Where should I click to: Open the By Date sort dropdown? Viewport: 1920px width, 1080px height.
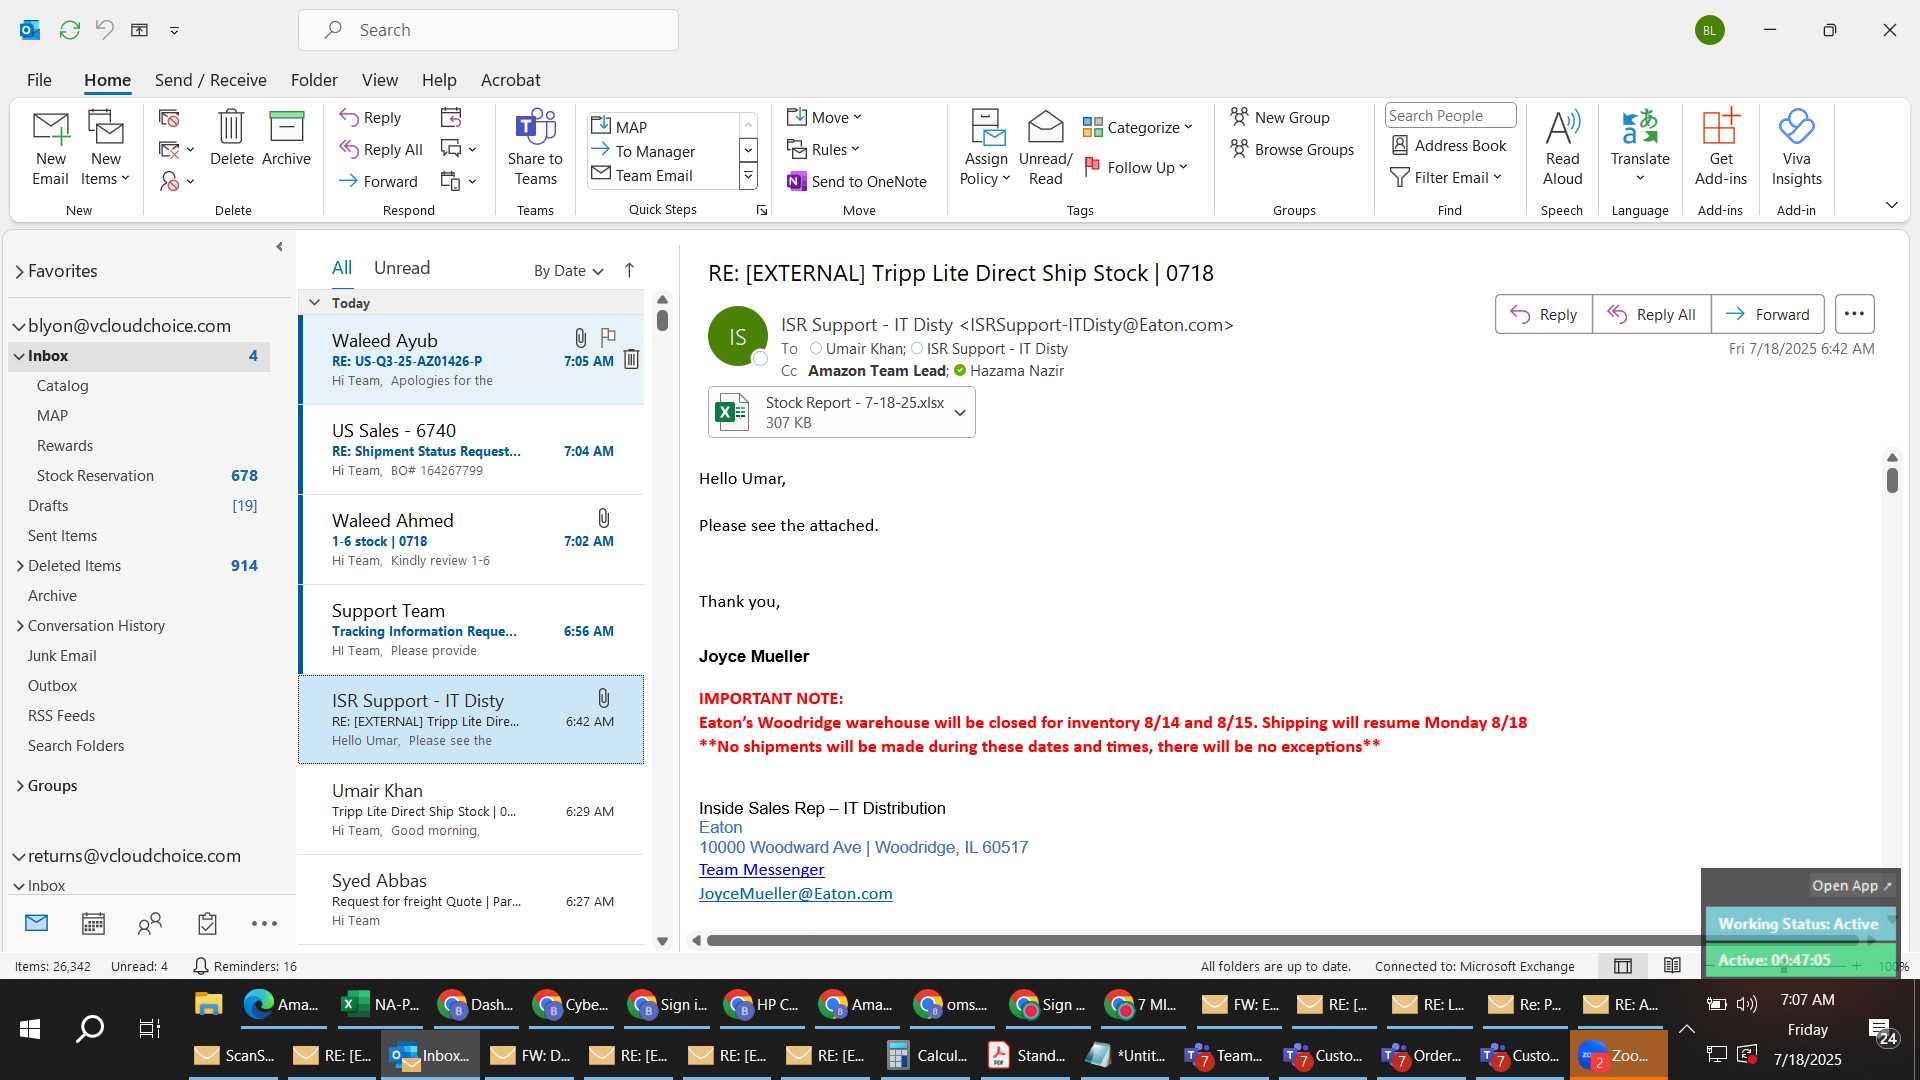point(569,271)
